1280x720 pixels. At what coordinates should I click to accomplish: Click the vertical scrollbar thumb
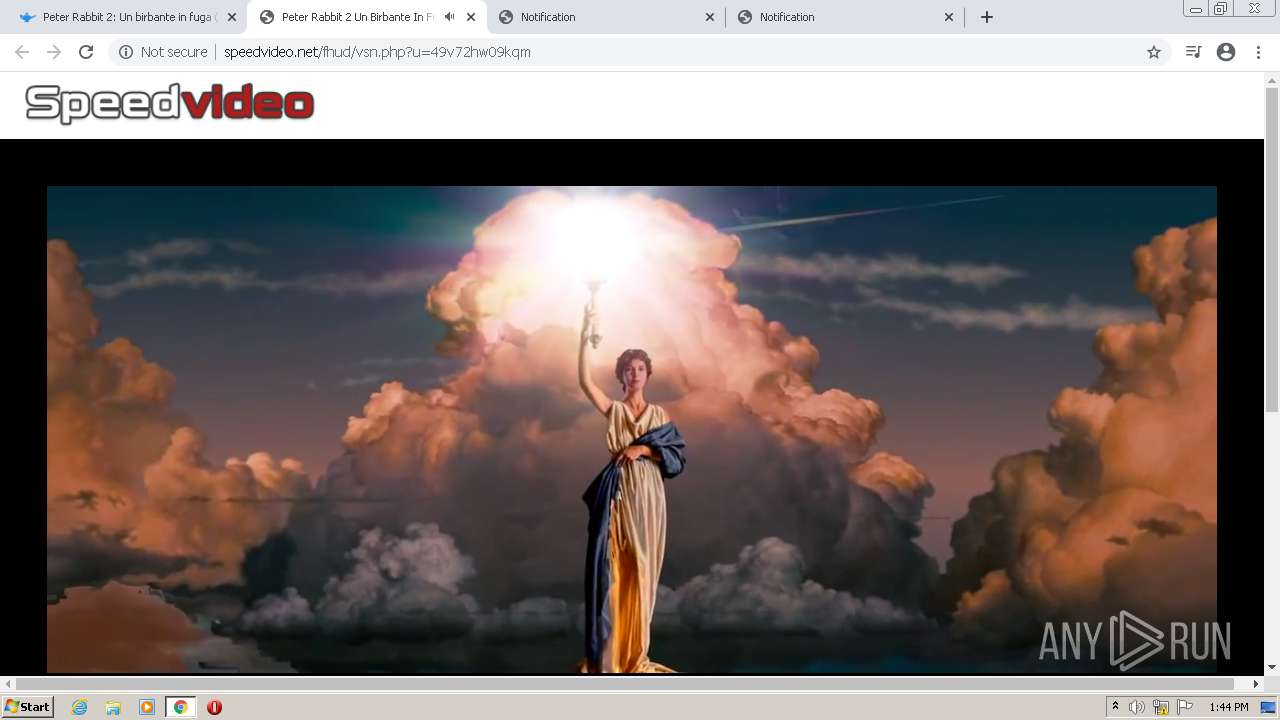pos(1272,250)
